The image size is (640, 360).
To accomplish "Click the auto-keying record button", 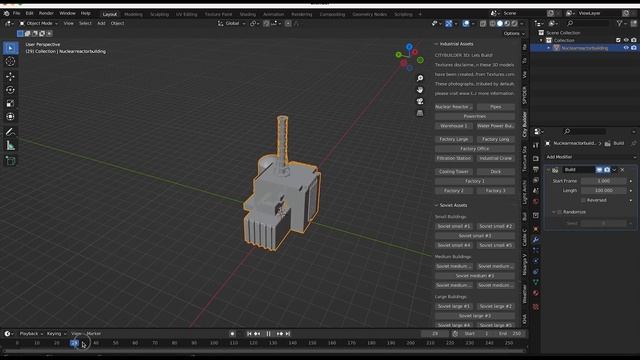I will [232, 333].
